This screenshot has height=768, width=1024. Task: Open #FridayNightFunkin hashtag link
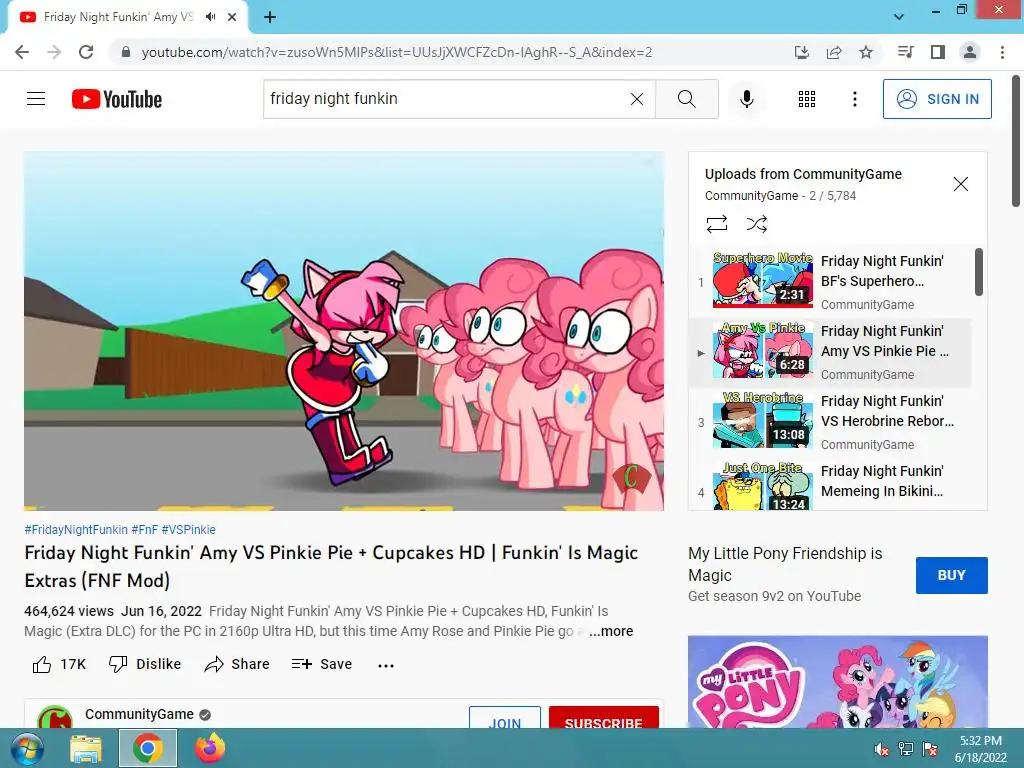[76, 530]
